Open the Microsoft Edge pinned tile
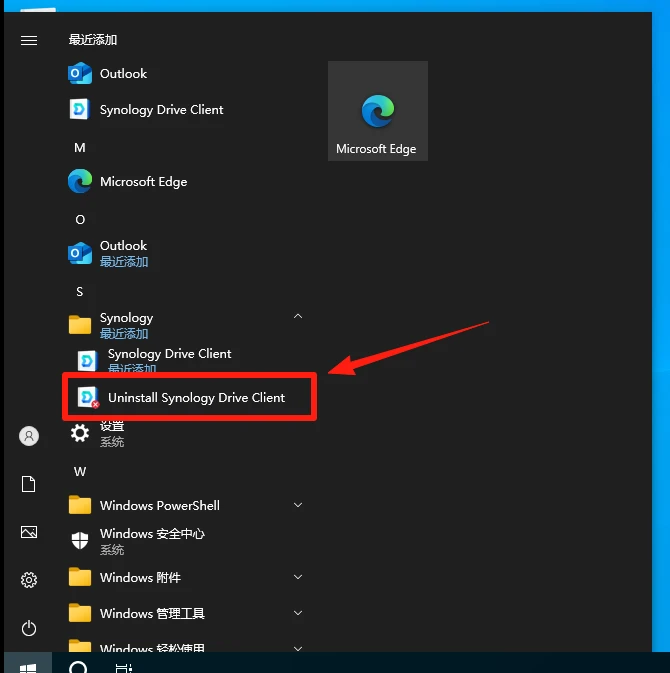Viewport: 670px width, 673px height. coord(378,111)
